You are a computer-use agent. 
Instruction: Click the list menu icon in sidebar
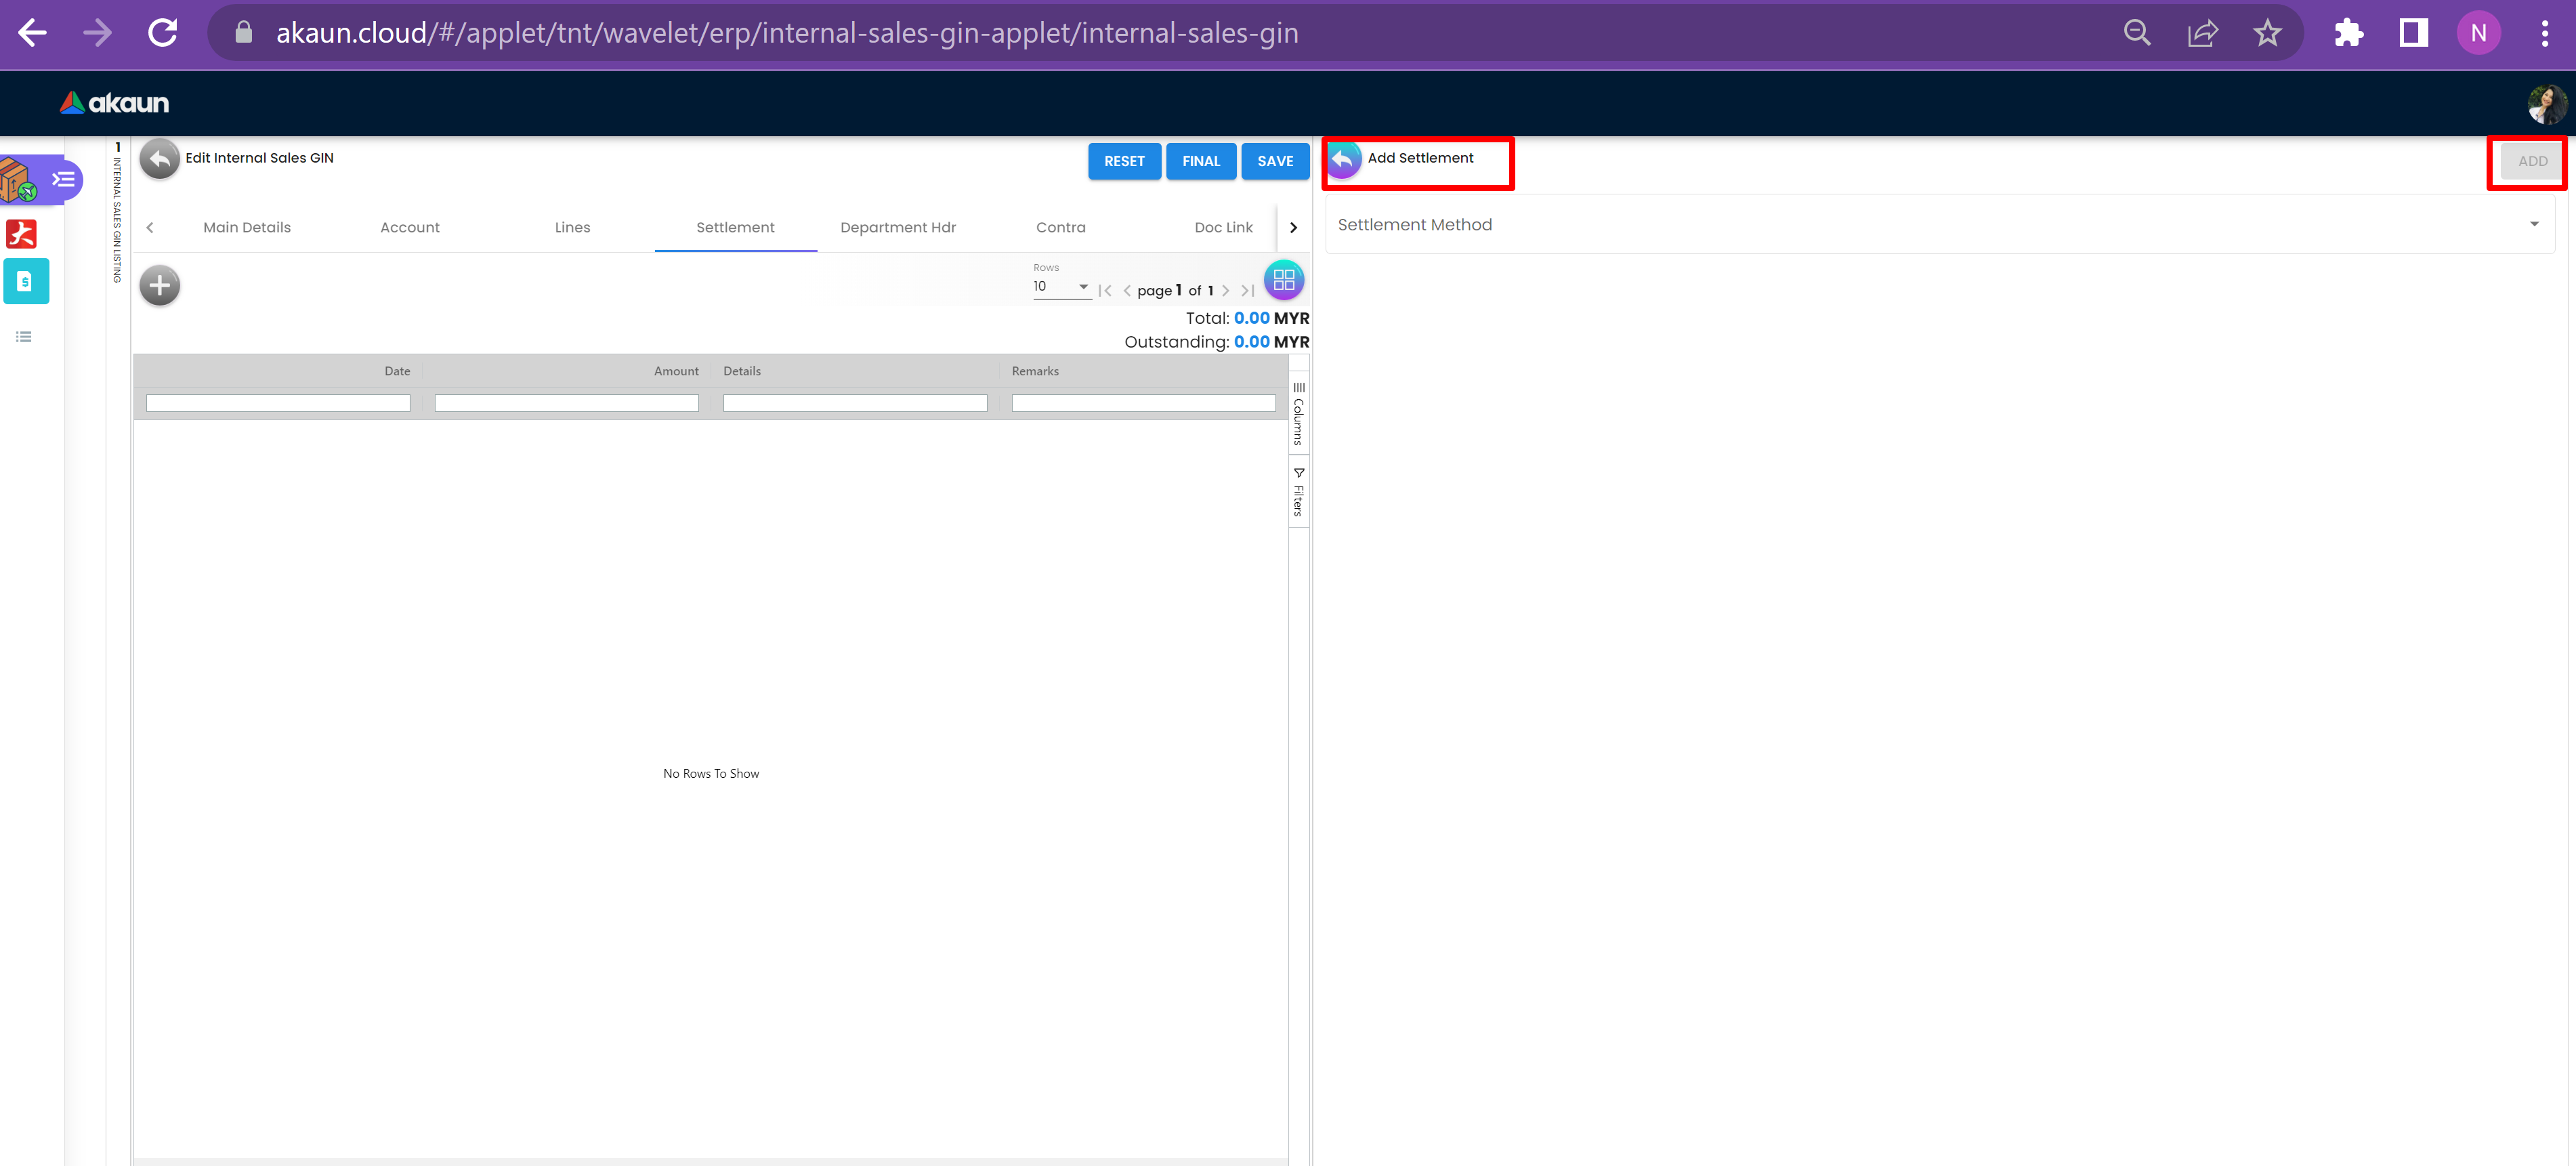coord(24,337)
